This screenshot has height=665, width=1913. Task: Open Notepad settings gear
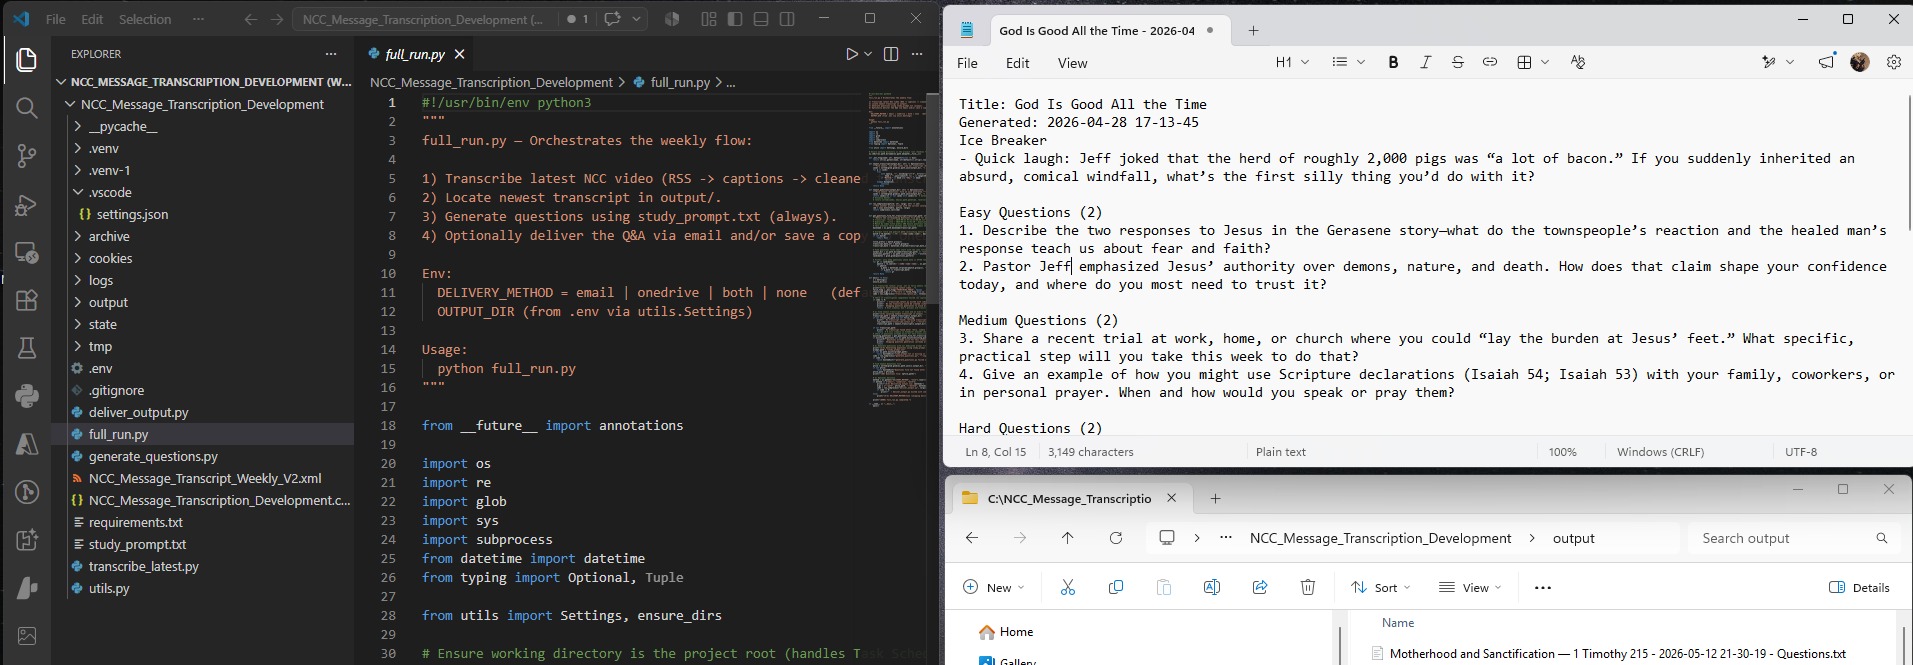(1894, 62)
